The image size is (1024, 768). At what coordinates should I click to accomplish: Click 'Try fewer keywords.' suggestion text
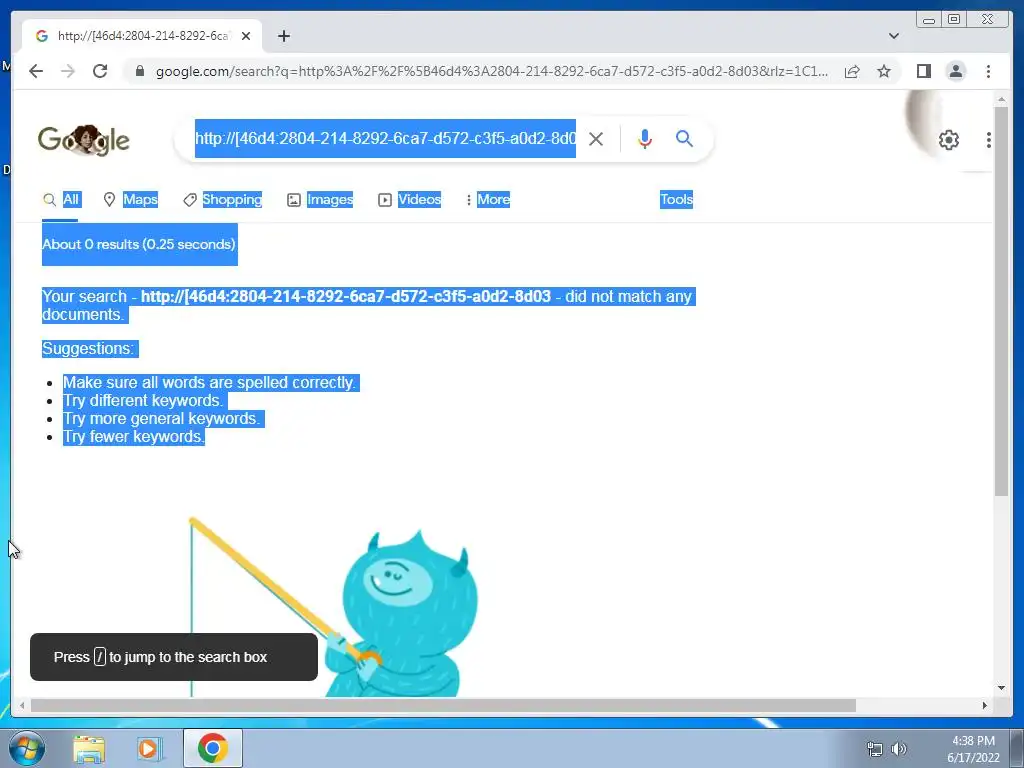(134, 437)
